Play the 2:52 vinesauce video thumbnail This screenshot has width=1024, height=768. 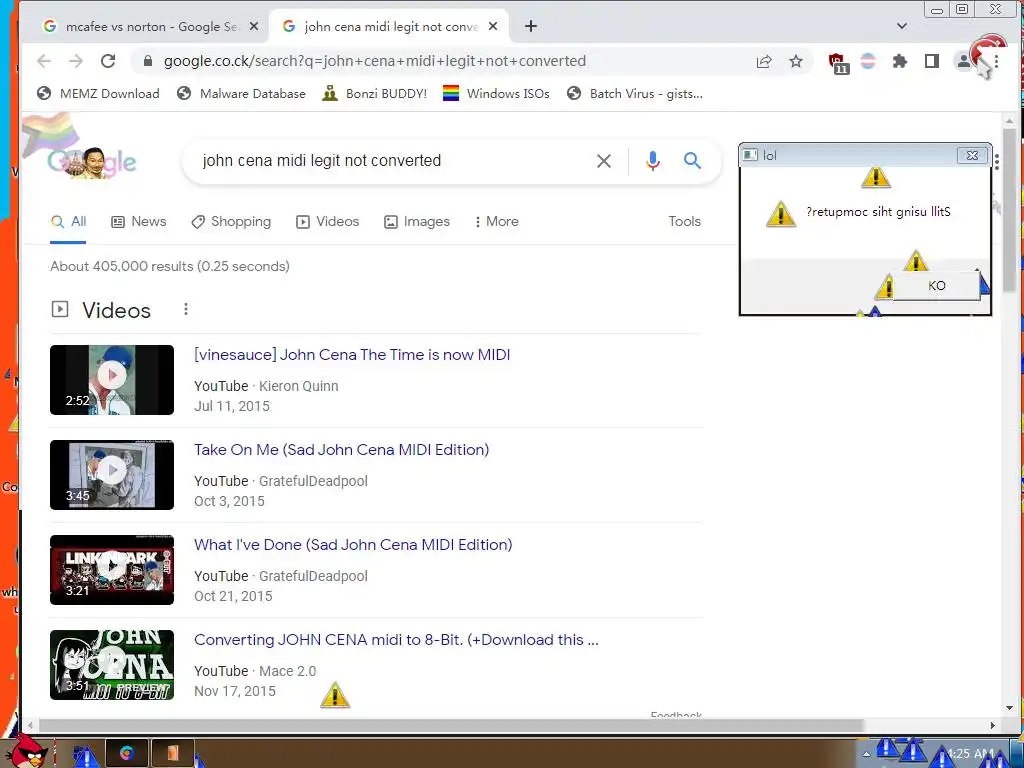tap(112, 380)
